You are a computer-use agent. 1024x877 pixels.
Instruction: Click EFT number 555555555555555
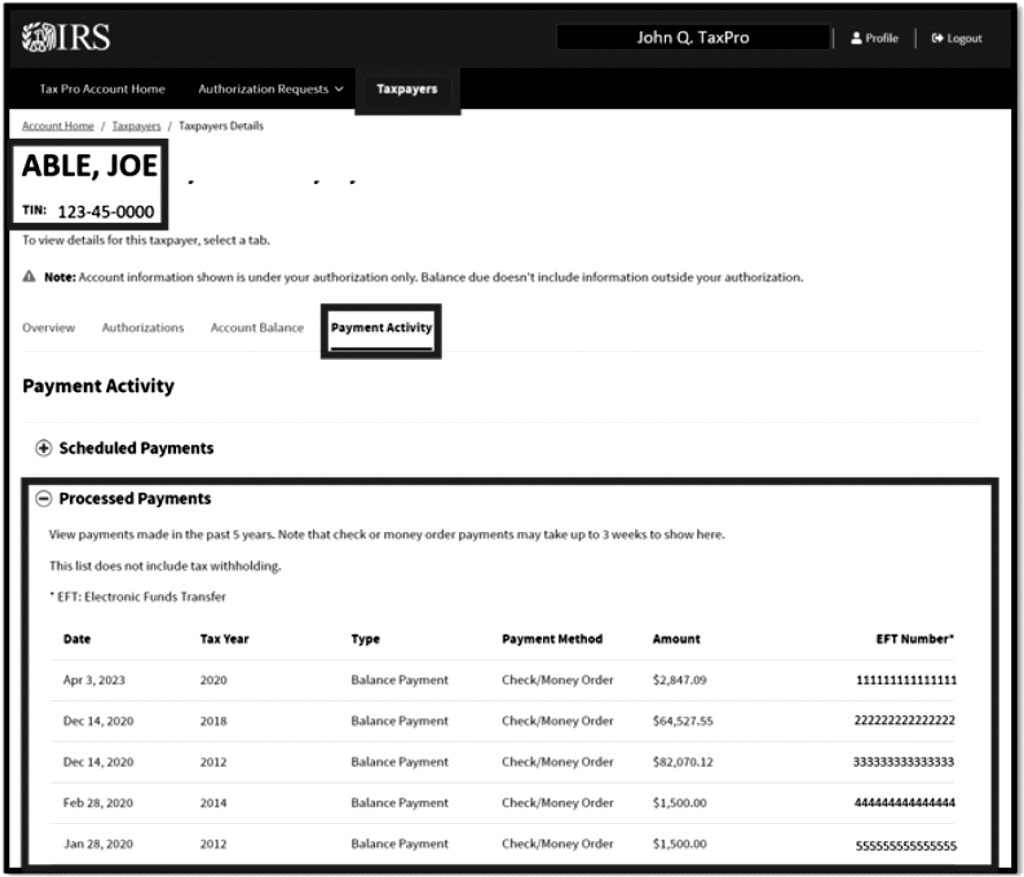(906, 846)
